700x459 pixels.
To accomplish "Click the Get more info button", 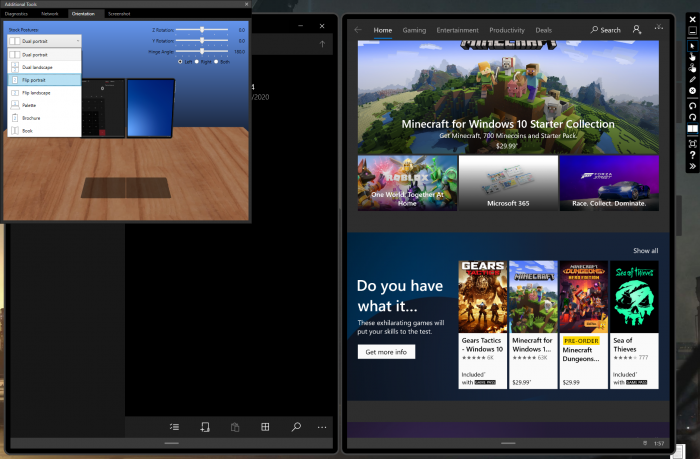I will click(x=386, y=352).
